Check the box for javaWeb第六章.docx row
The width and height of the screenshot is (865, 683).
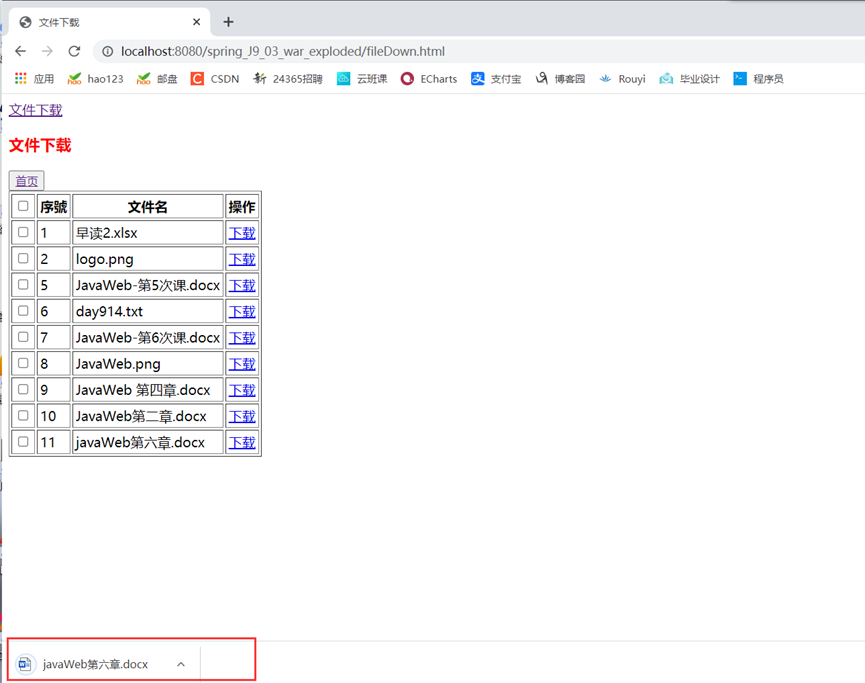click(x=23, y=442)
